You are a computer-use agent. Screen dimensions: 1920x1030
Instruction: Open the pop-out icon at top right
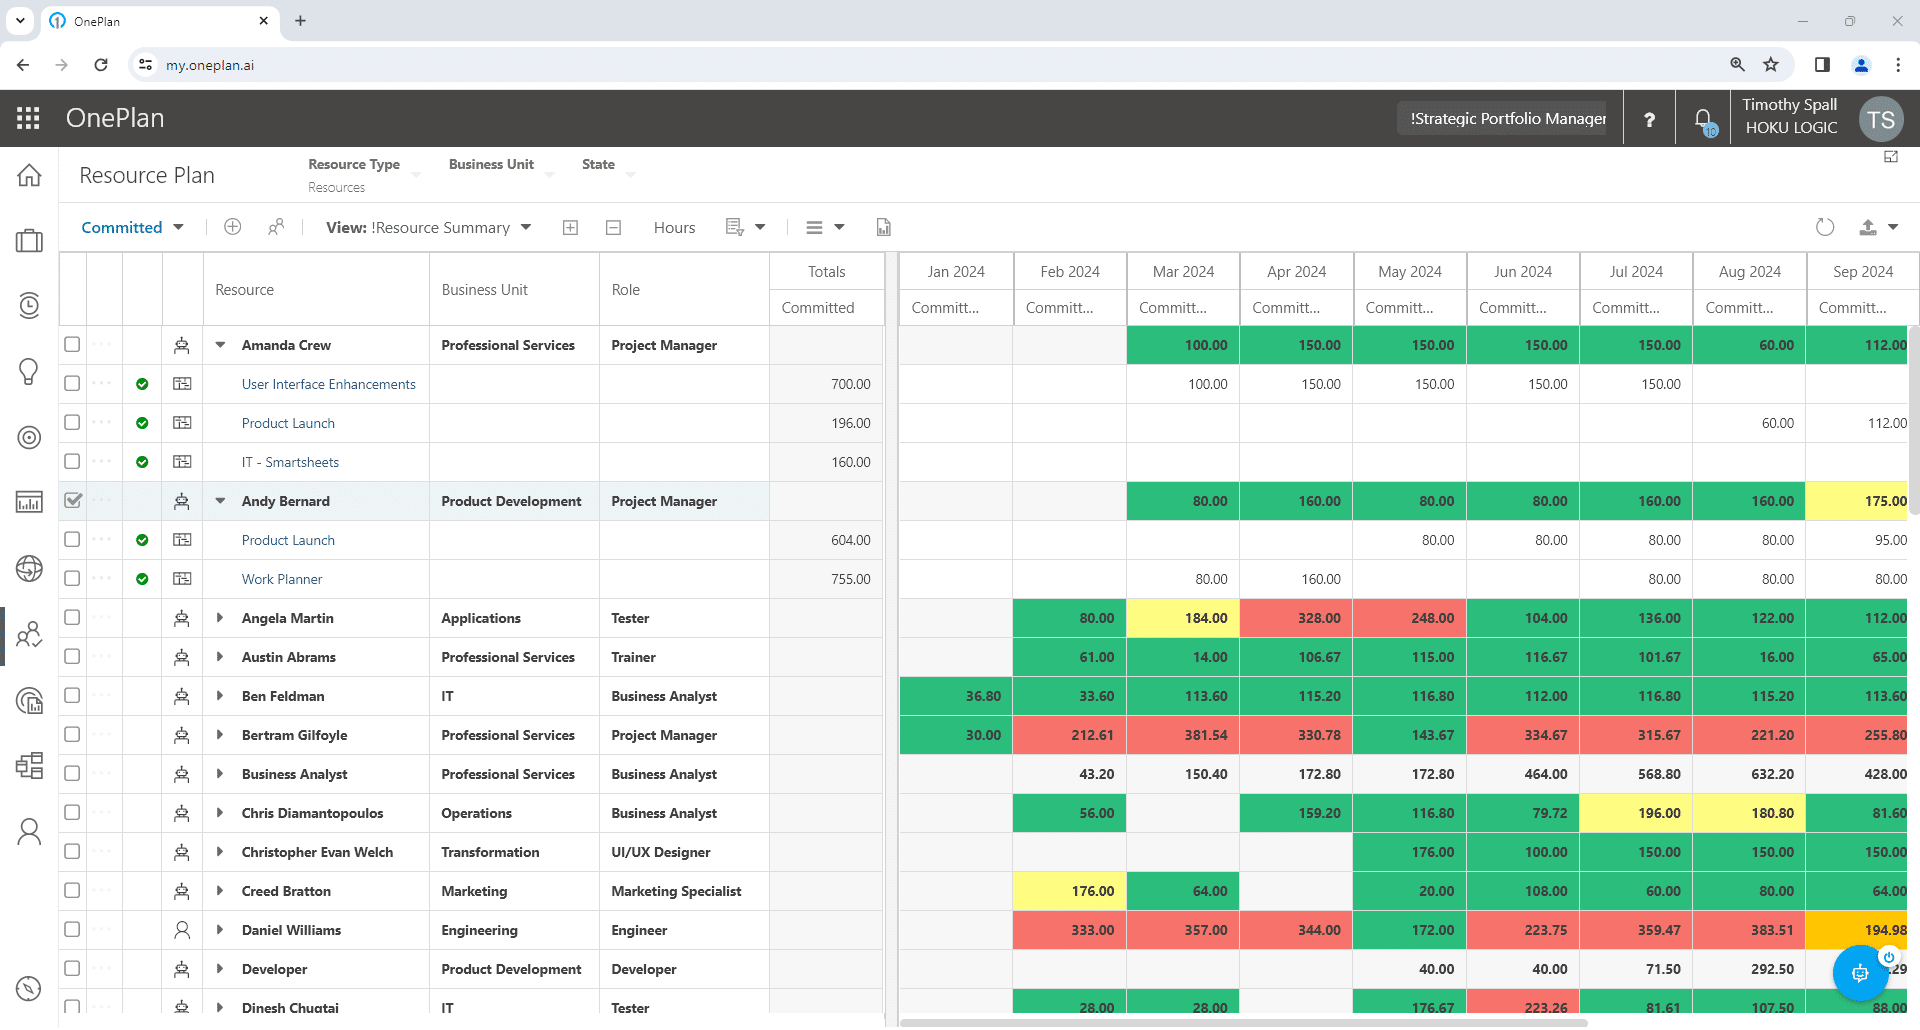tap(1891, 157)
